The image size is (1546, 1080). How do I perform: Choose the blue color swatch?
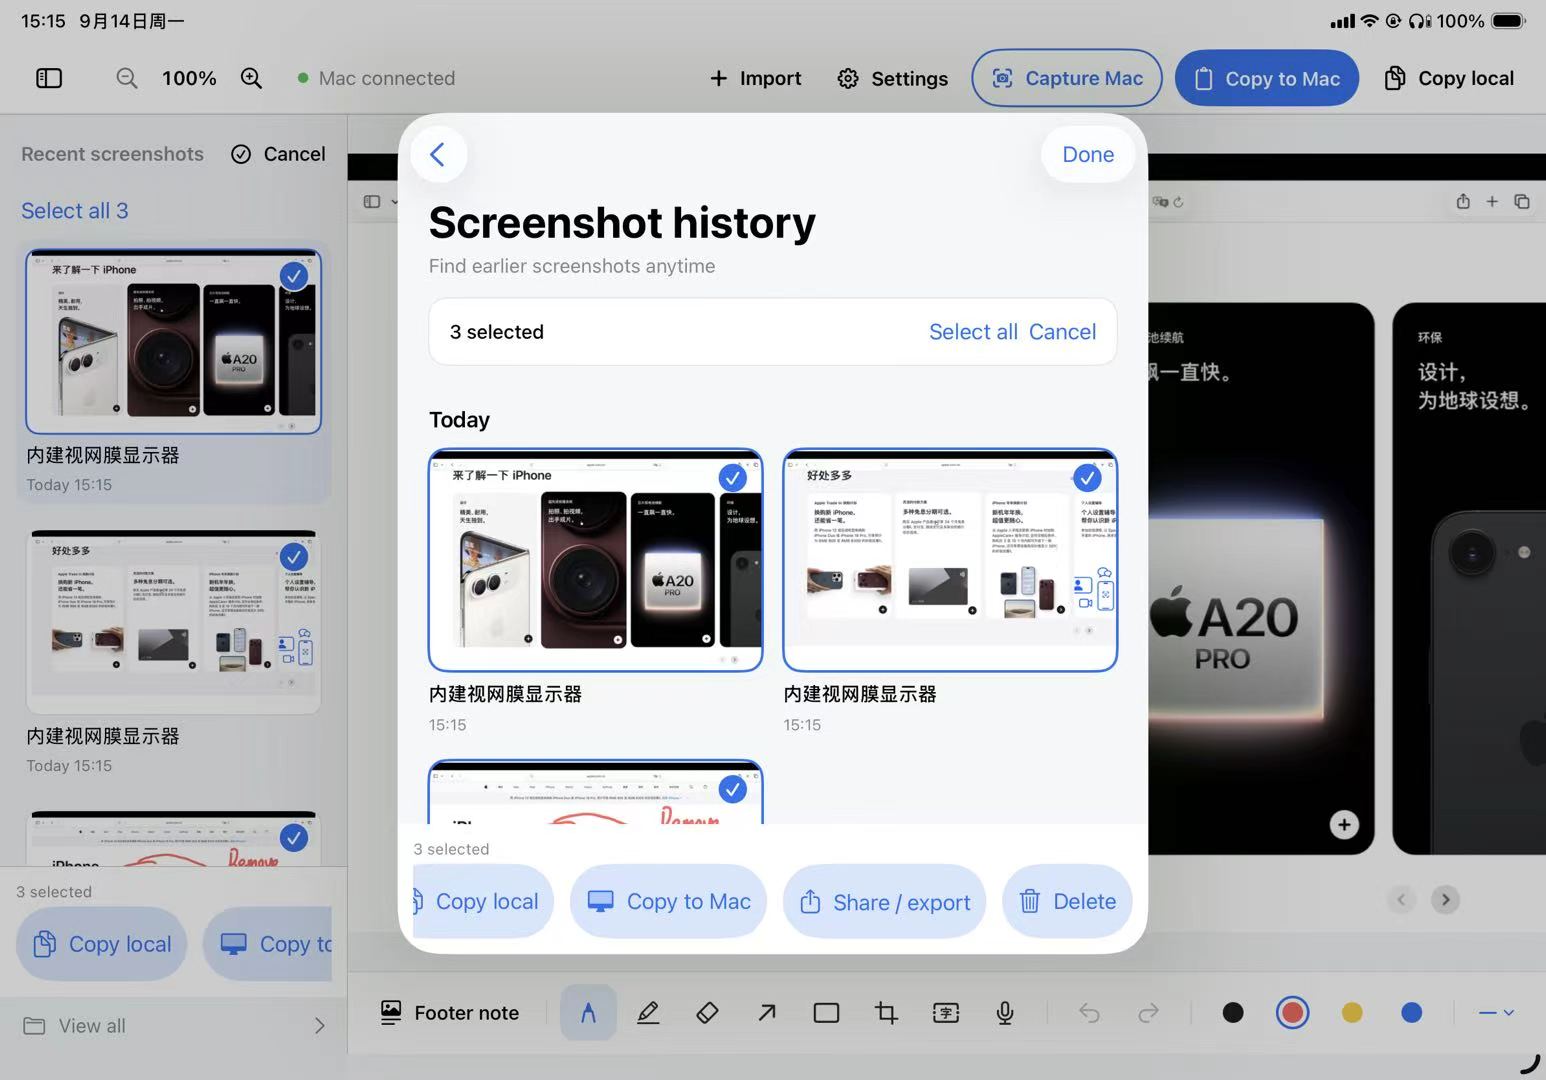[1412, 1013]
